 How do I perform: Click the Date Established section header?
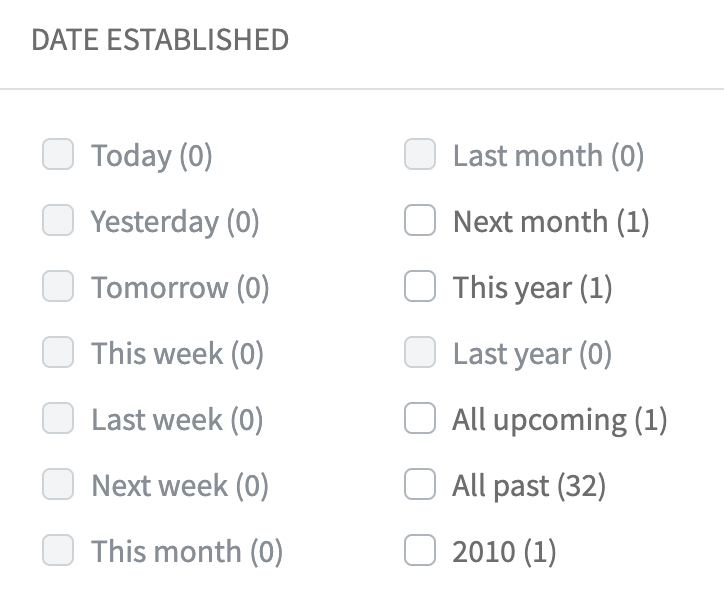pyautogui.click(x=160, y=40)
